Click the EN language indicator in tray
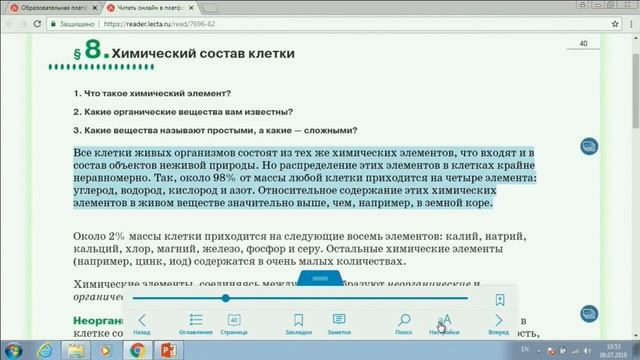This screenshot has width=640, height=360. 525,349
